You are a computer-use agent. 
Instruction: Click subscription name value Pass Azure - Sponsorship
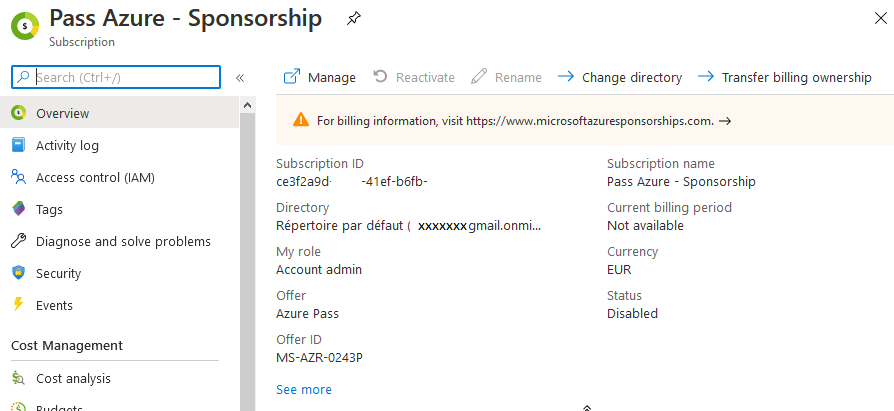pyautogui.click(x=681, y=182)
